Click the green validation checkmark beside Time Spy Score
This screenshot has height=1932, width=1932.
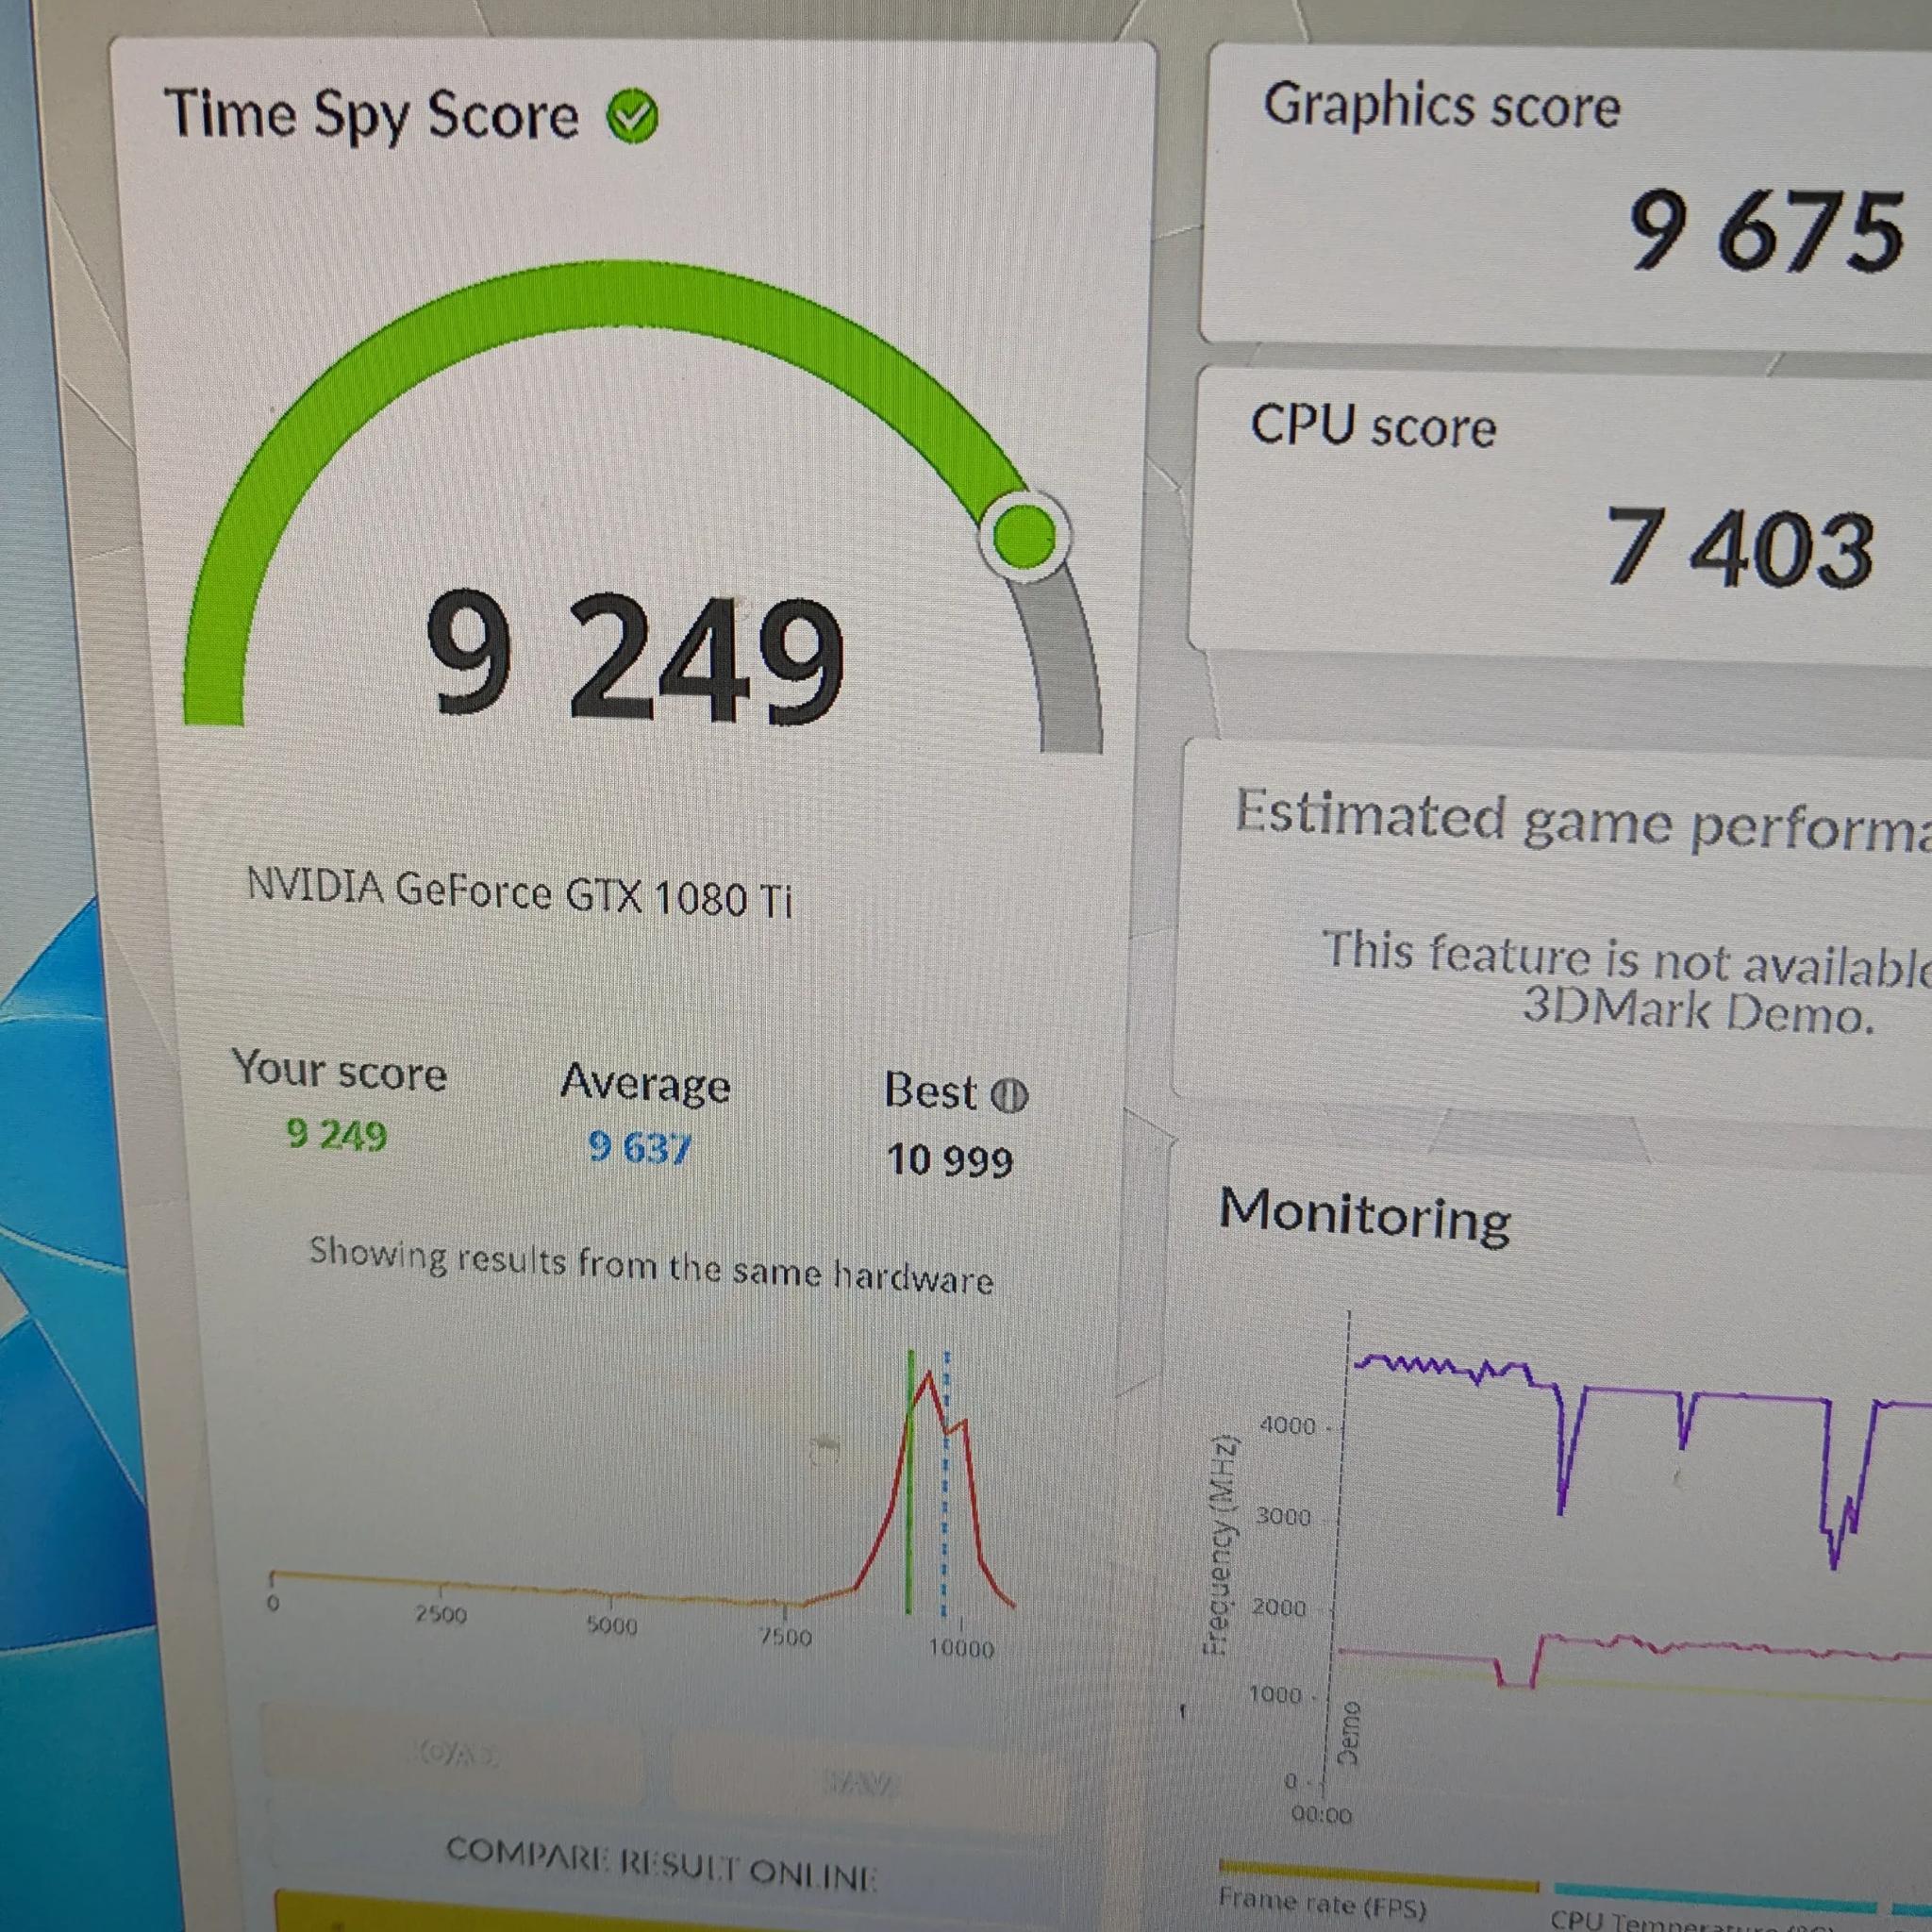point(632,117)
